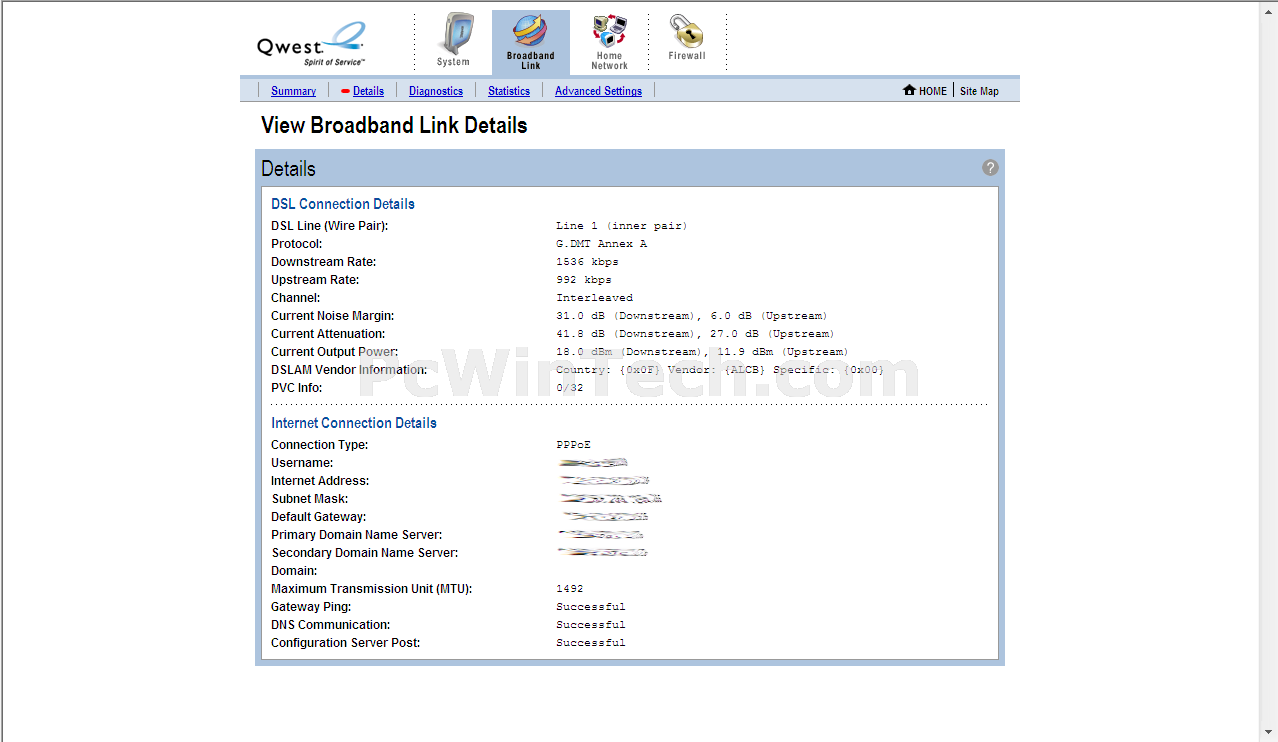Select the MTU value '1492'
Screen dimensions: 1278x742
coord(570,589)
